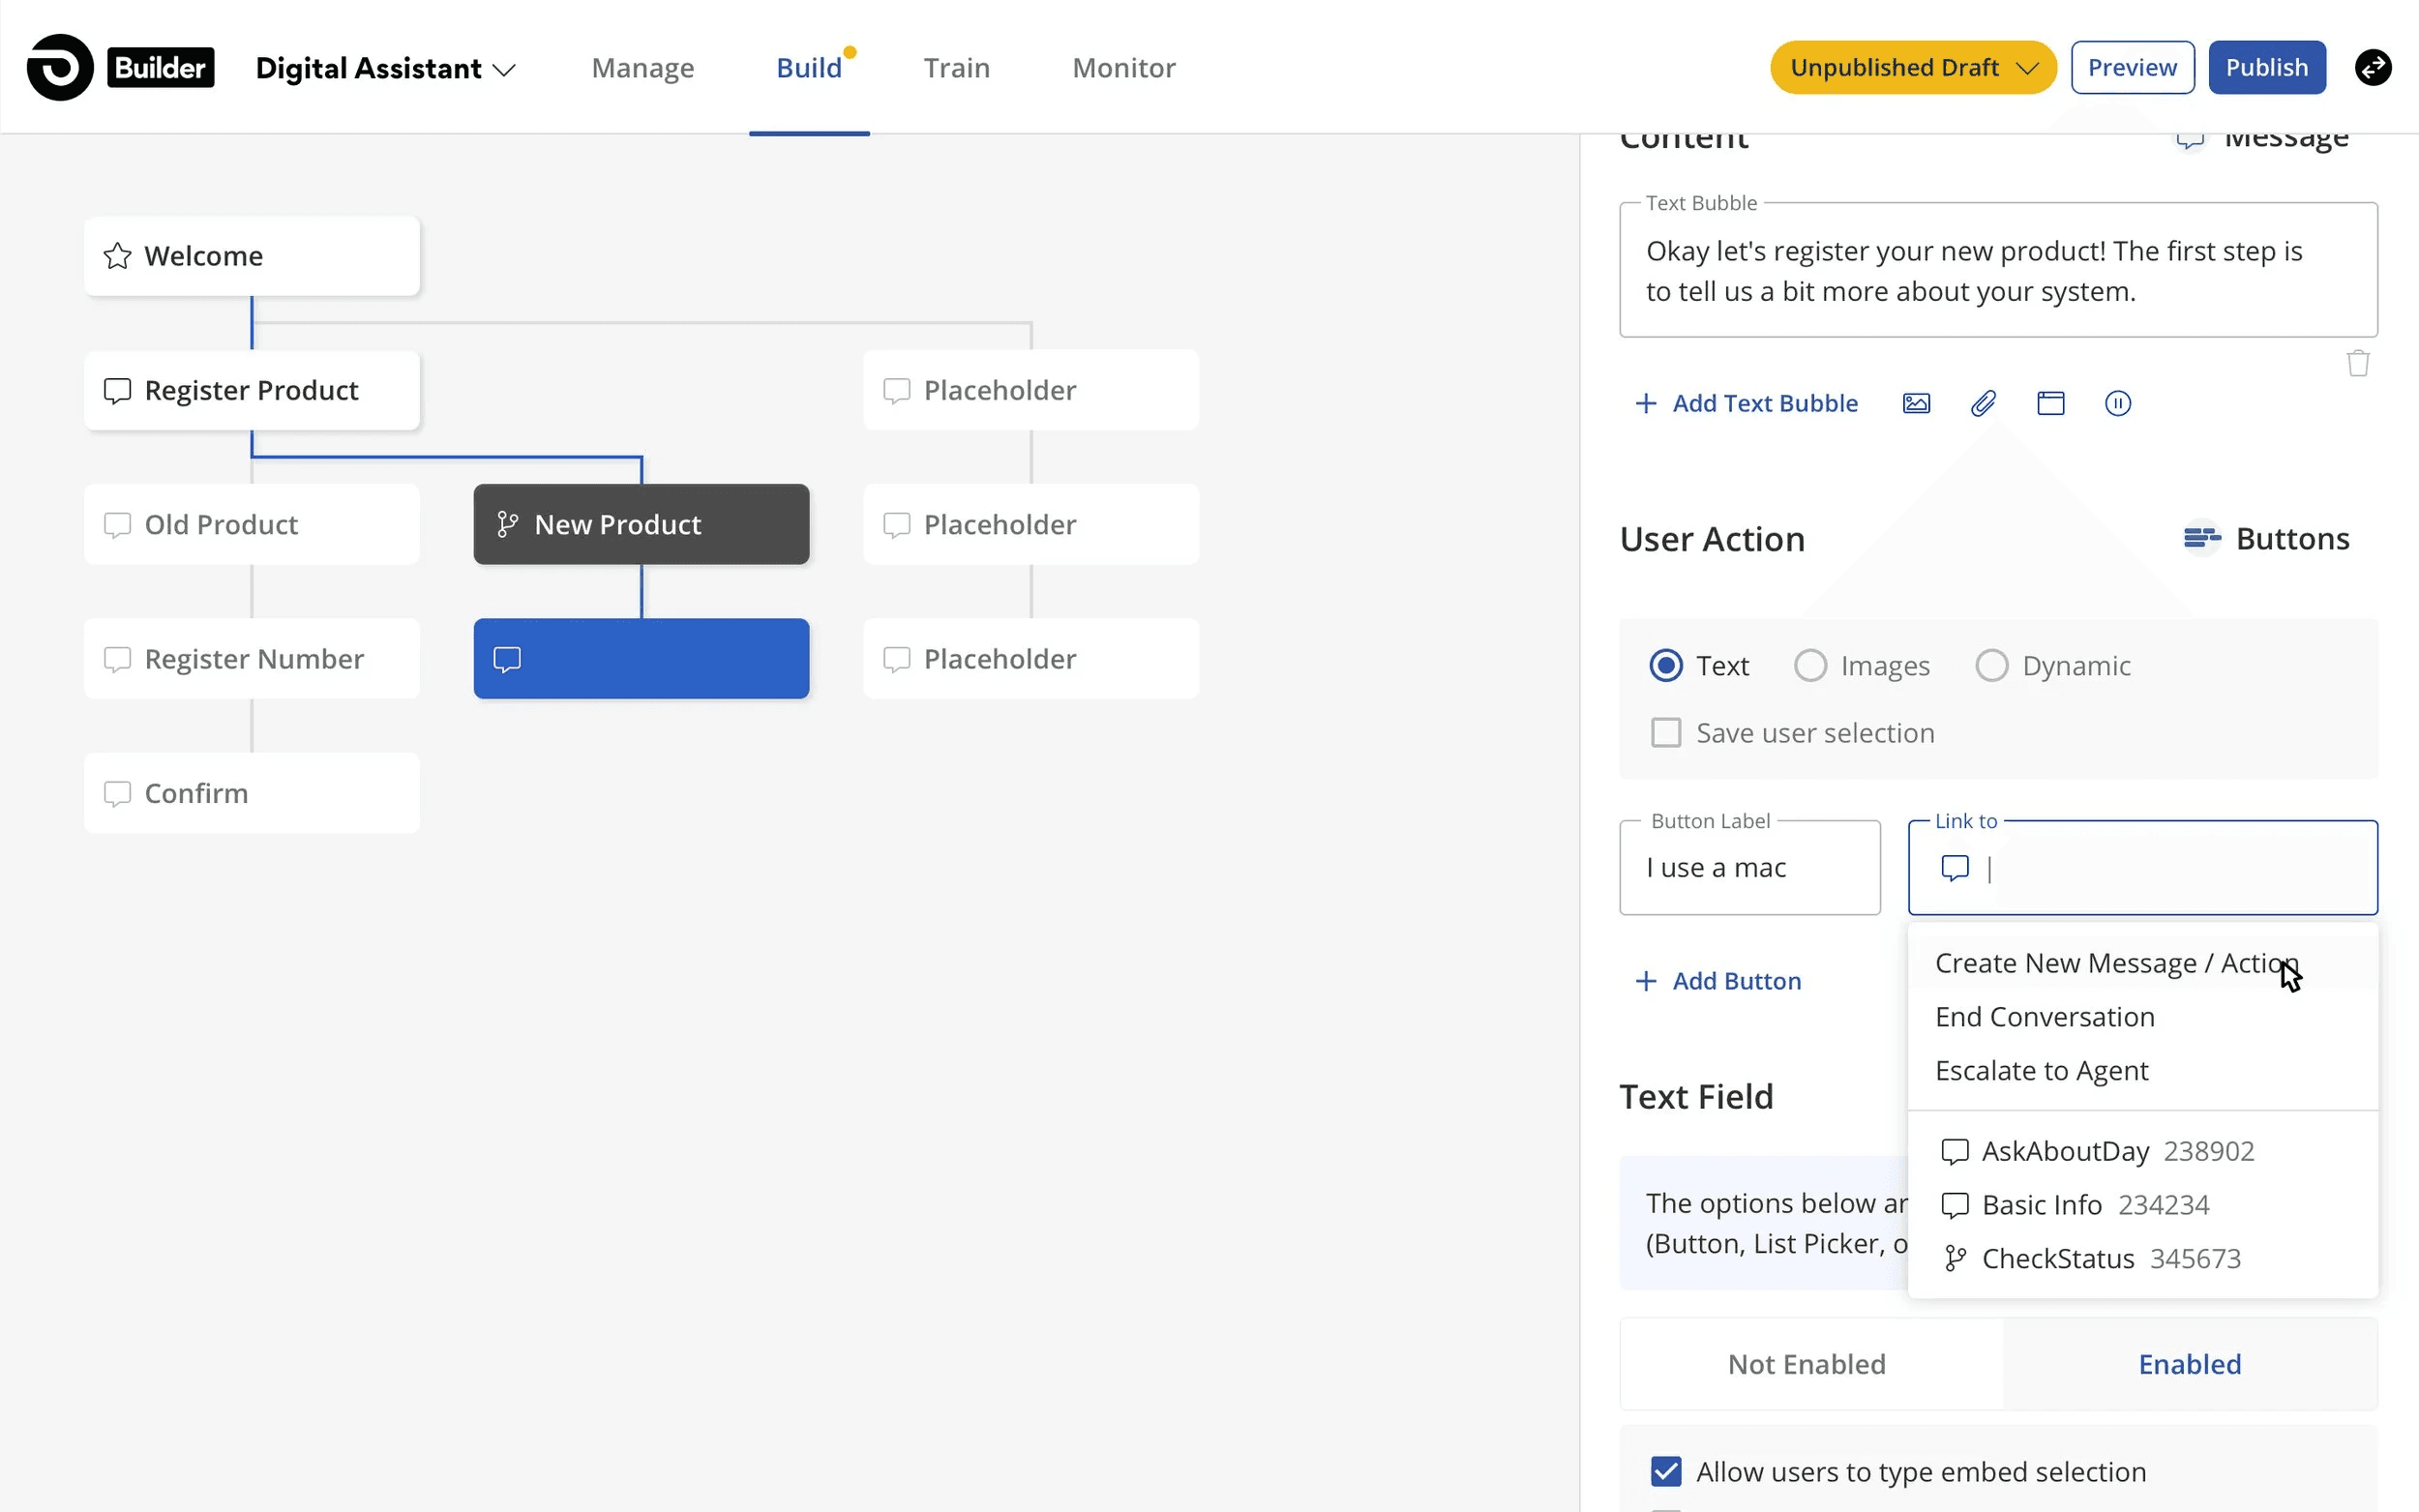Viewport: 2419px width, 1512px height.
Task: Switch to the Train tab
Action: click(956, 68)
